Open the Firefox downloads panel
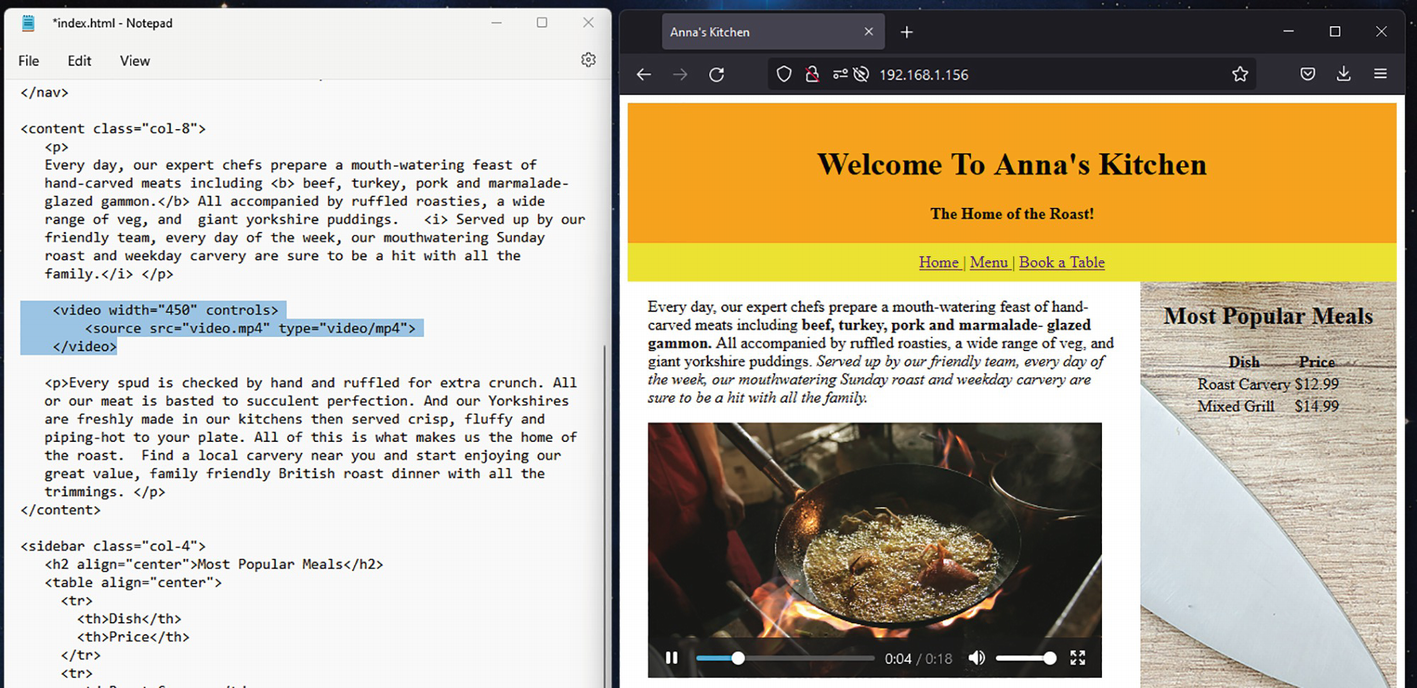 1343,75
